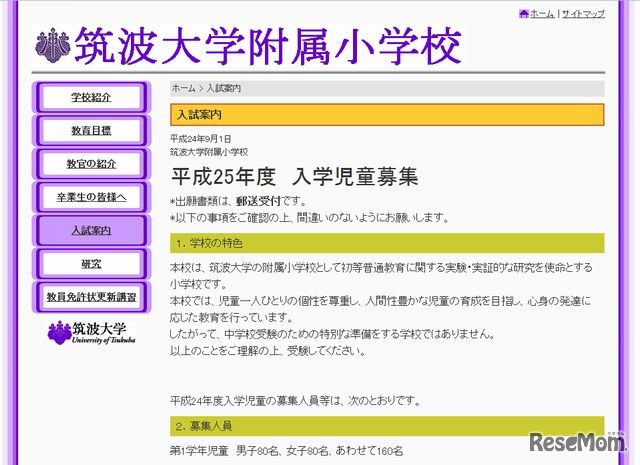640x465 pixels.
Task: Select 学校紹介 in the sidebar menu
Action: click(92, 98)
